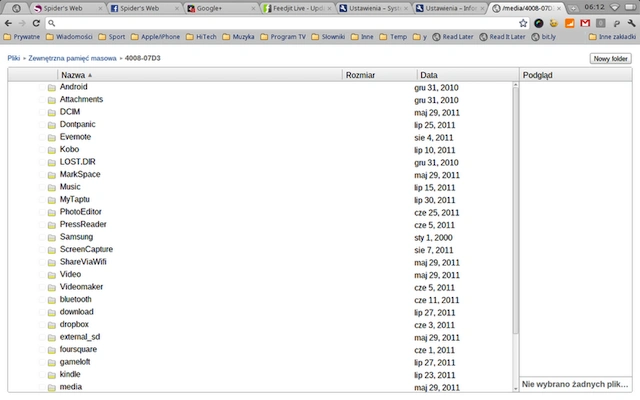
Task: Expand the Prywatne bookmarks folder
Action: (22, 37)
